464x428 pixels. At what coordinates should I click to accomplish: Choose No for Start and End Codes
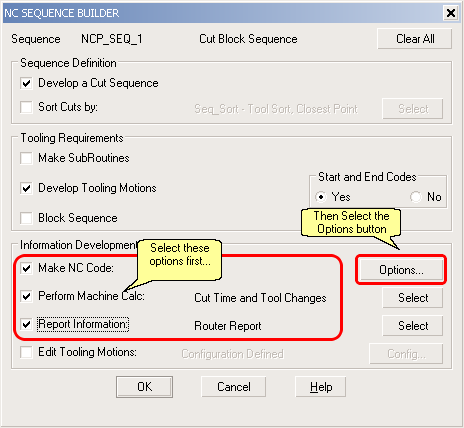[416, 197]
